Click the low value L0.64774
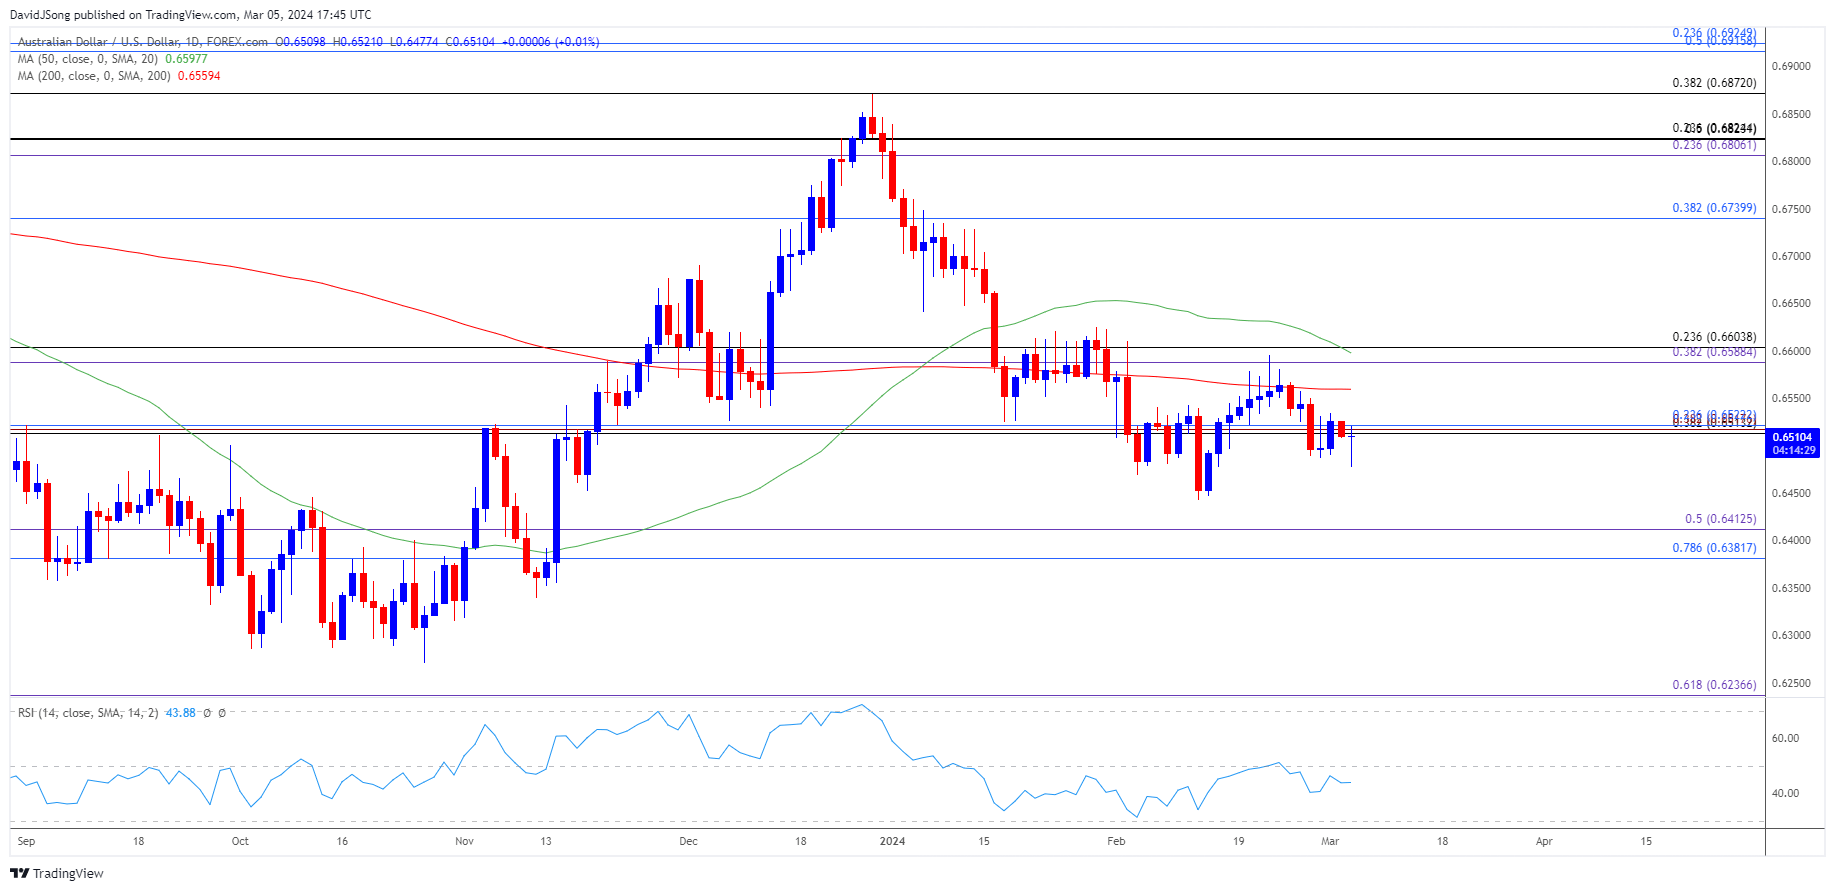 click(x=414, y=42)
